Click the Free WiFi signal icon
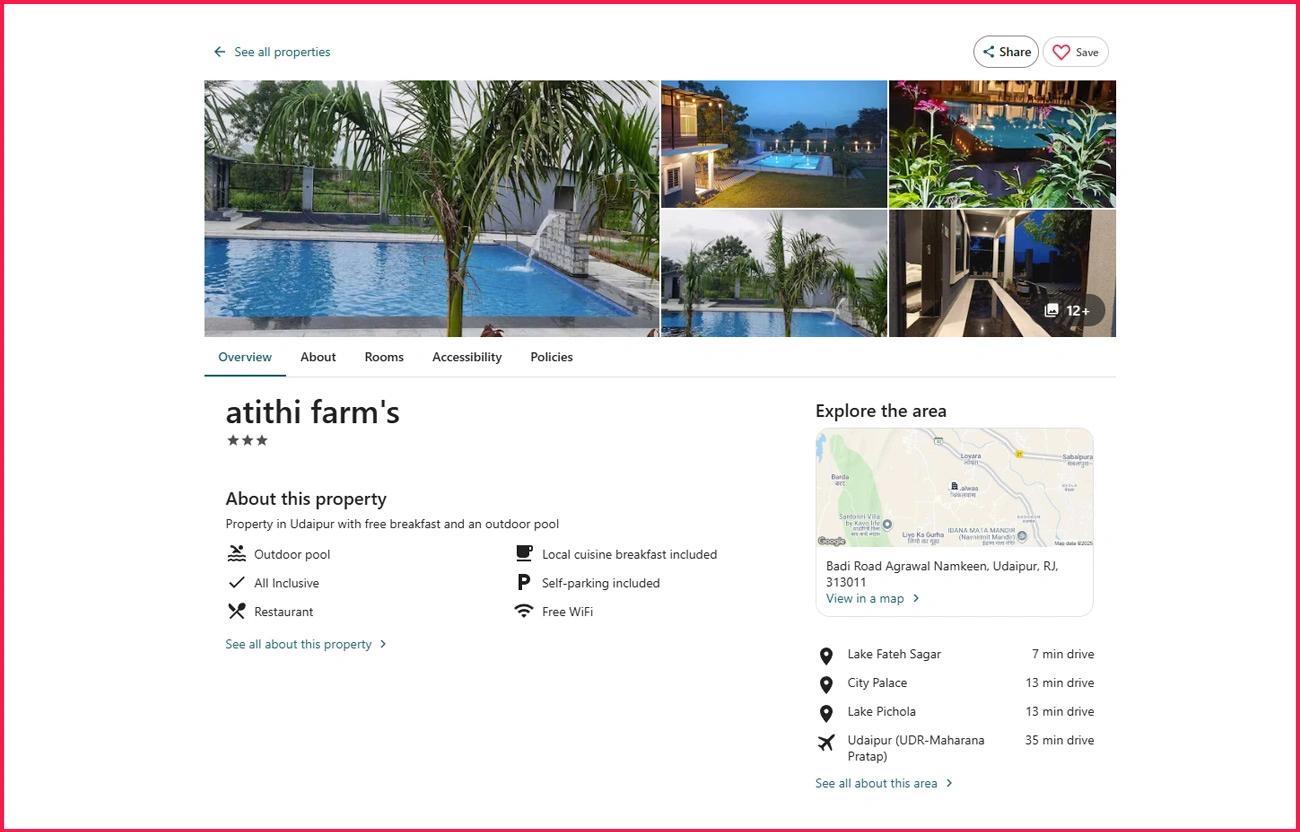 tap(524, 611)
